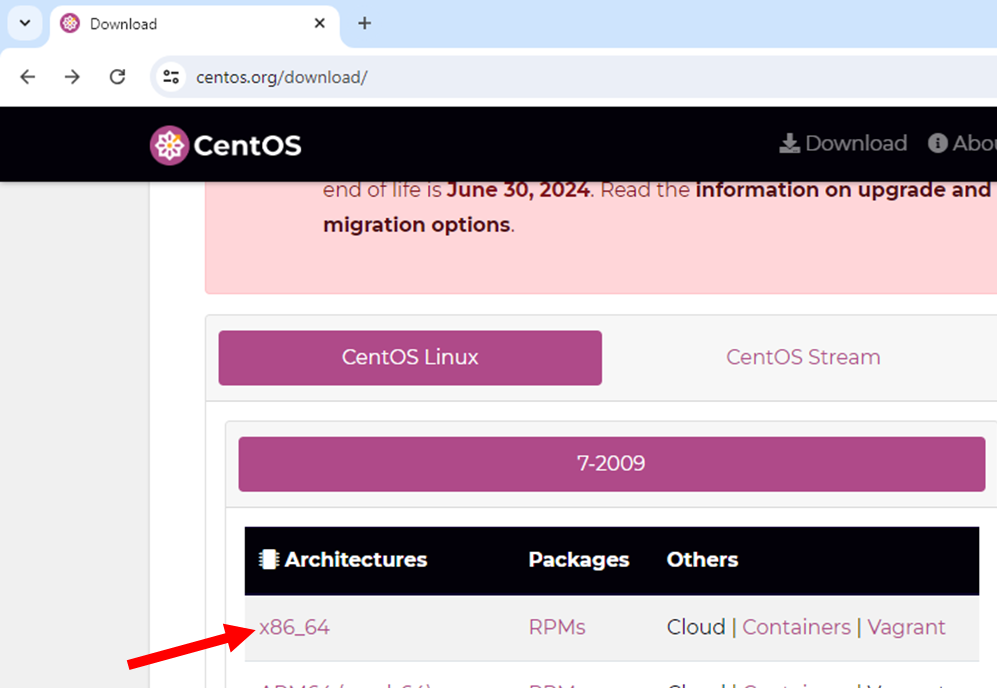This screenshot has height=688, width=997.
Task: Go back to the previous page
Action: [x=28, y=77]
